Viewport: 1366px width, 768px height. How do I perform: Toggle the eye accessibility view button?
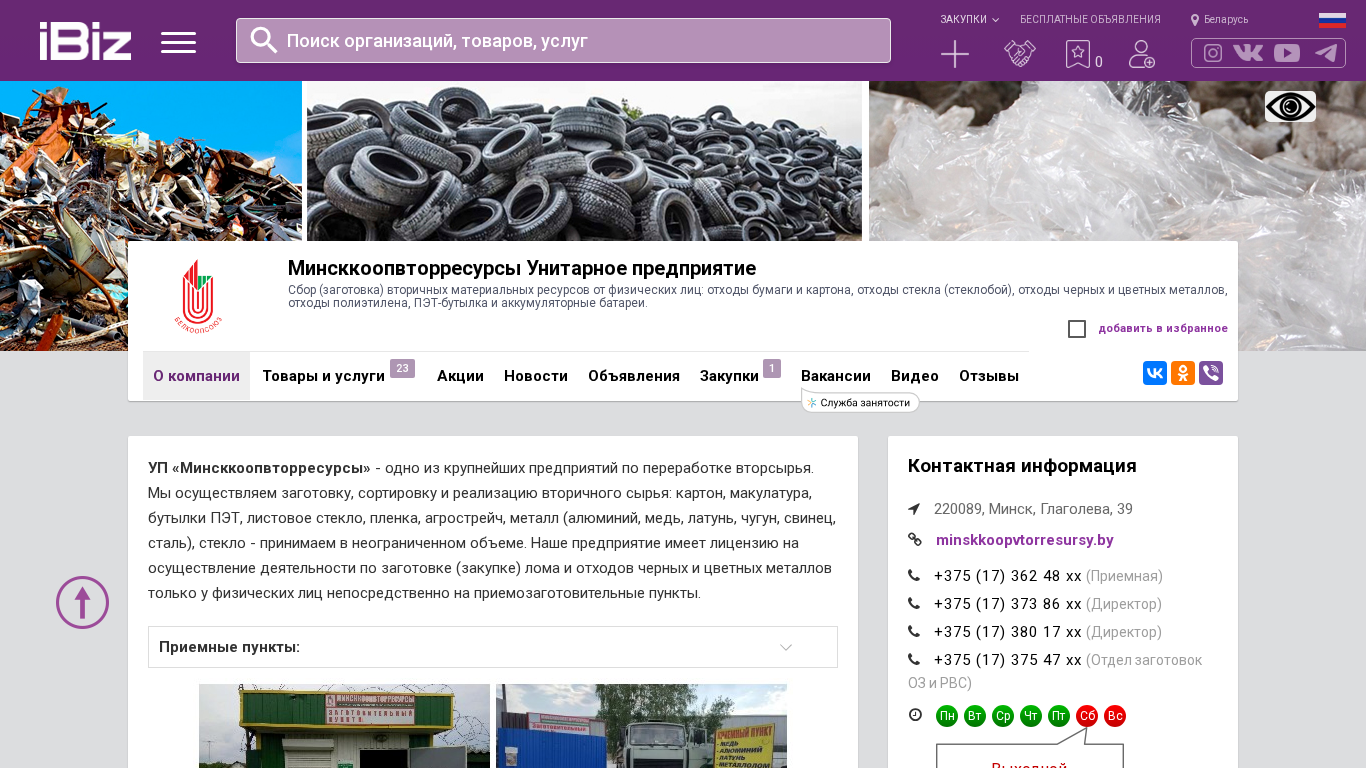[1290, 107]
